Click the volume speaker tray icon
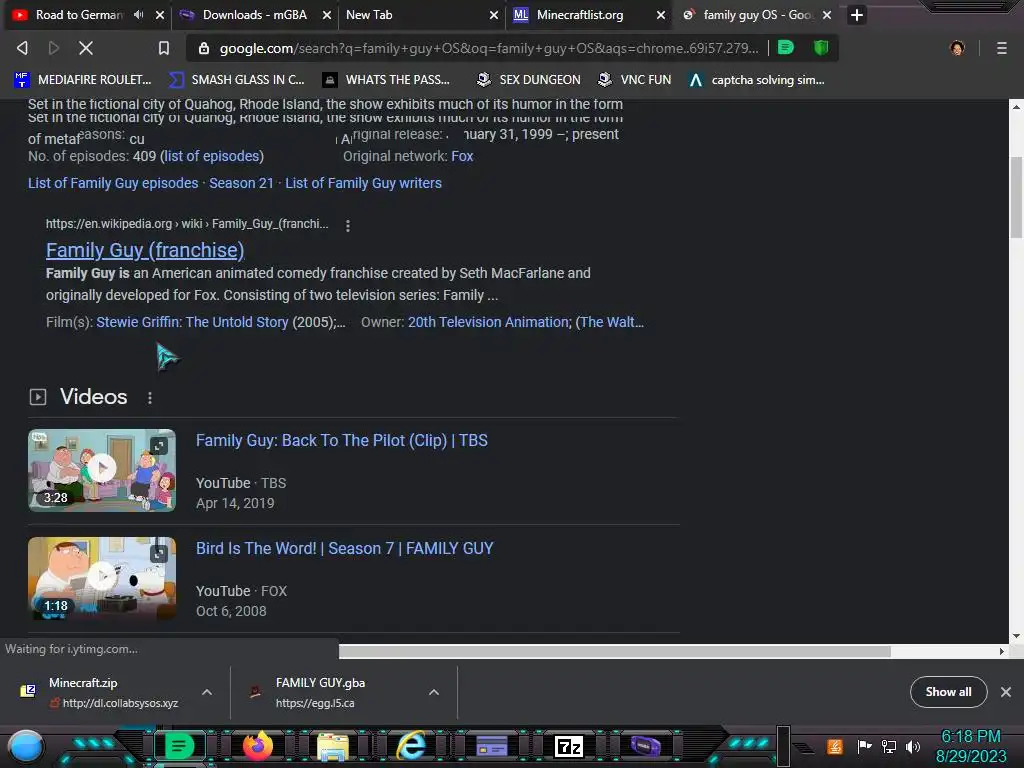The image size is (1024, 768). pos(914,746)
